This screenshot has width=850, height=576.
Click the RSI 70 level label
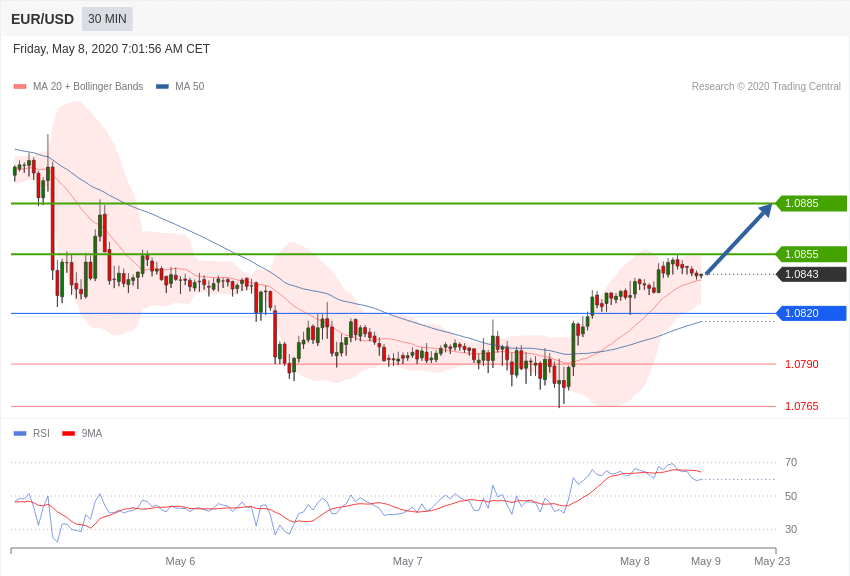coord(791,462)
